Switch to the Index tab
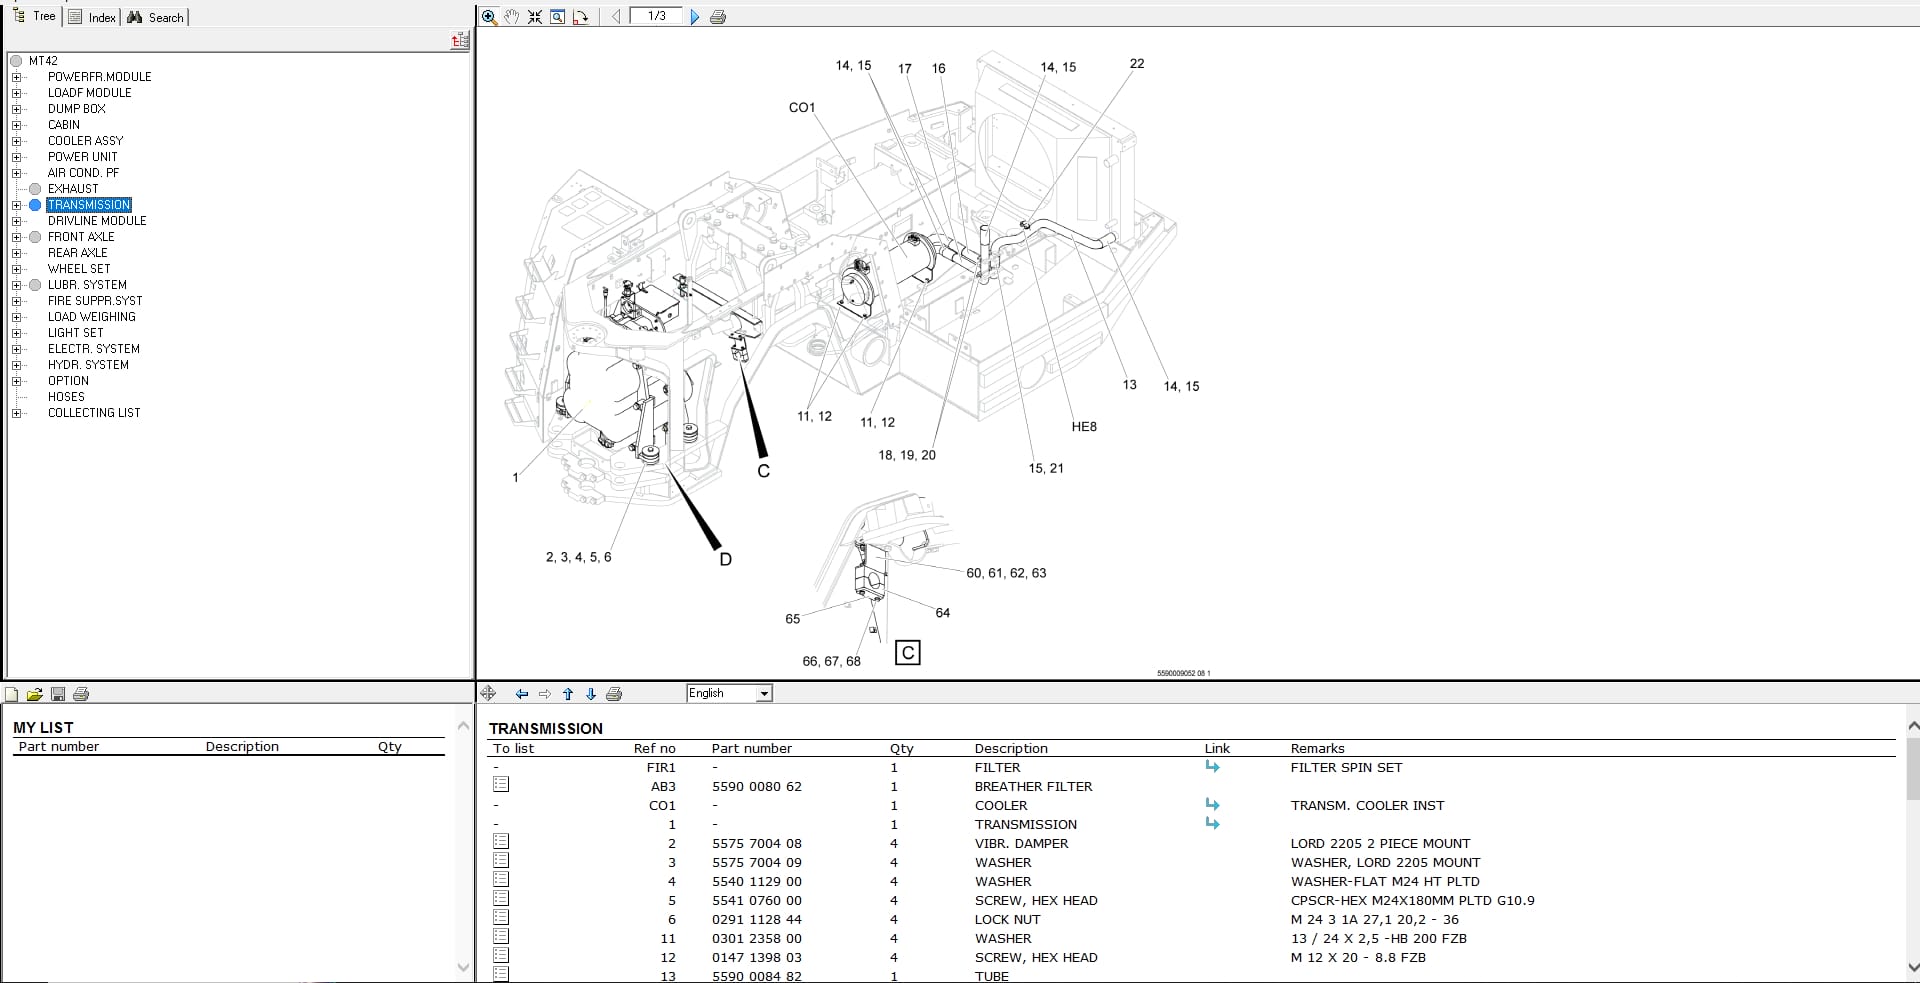1920x983 pixels. 92,17
